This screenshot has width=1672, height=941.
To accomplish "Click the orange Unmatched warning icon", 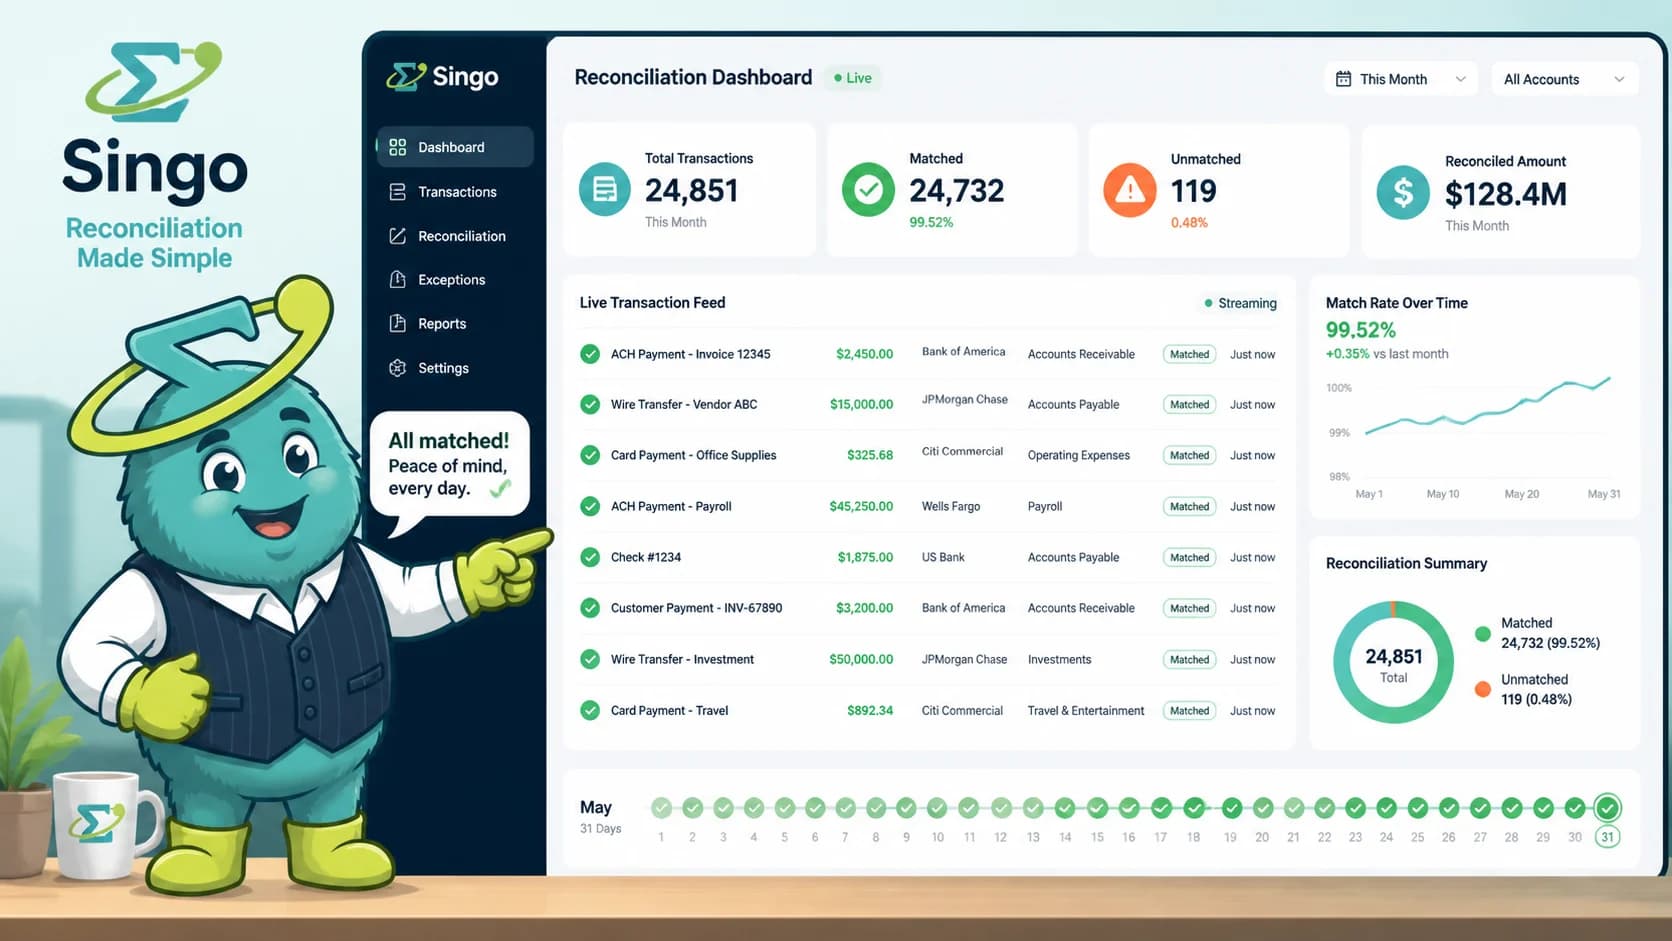I will (1130, 189).
